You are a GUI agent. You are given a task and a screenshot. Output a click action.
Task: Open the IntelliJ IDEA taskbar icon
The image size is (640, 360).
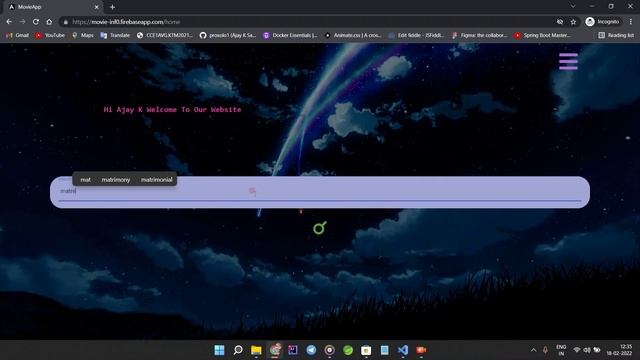293,350
